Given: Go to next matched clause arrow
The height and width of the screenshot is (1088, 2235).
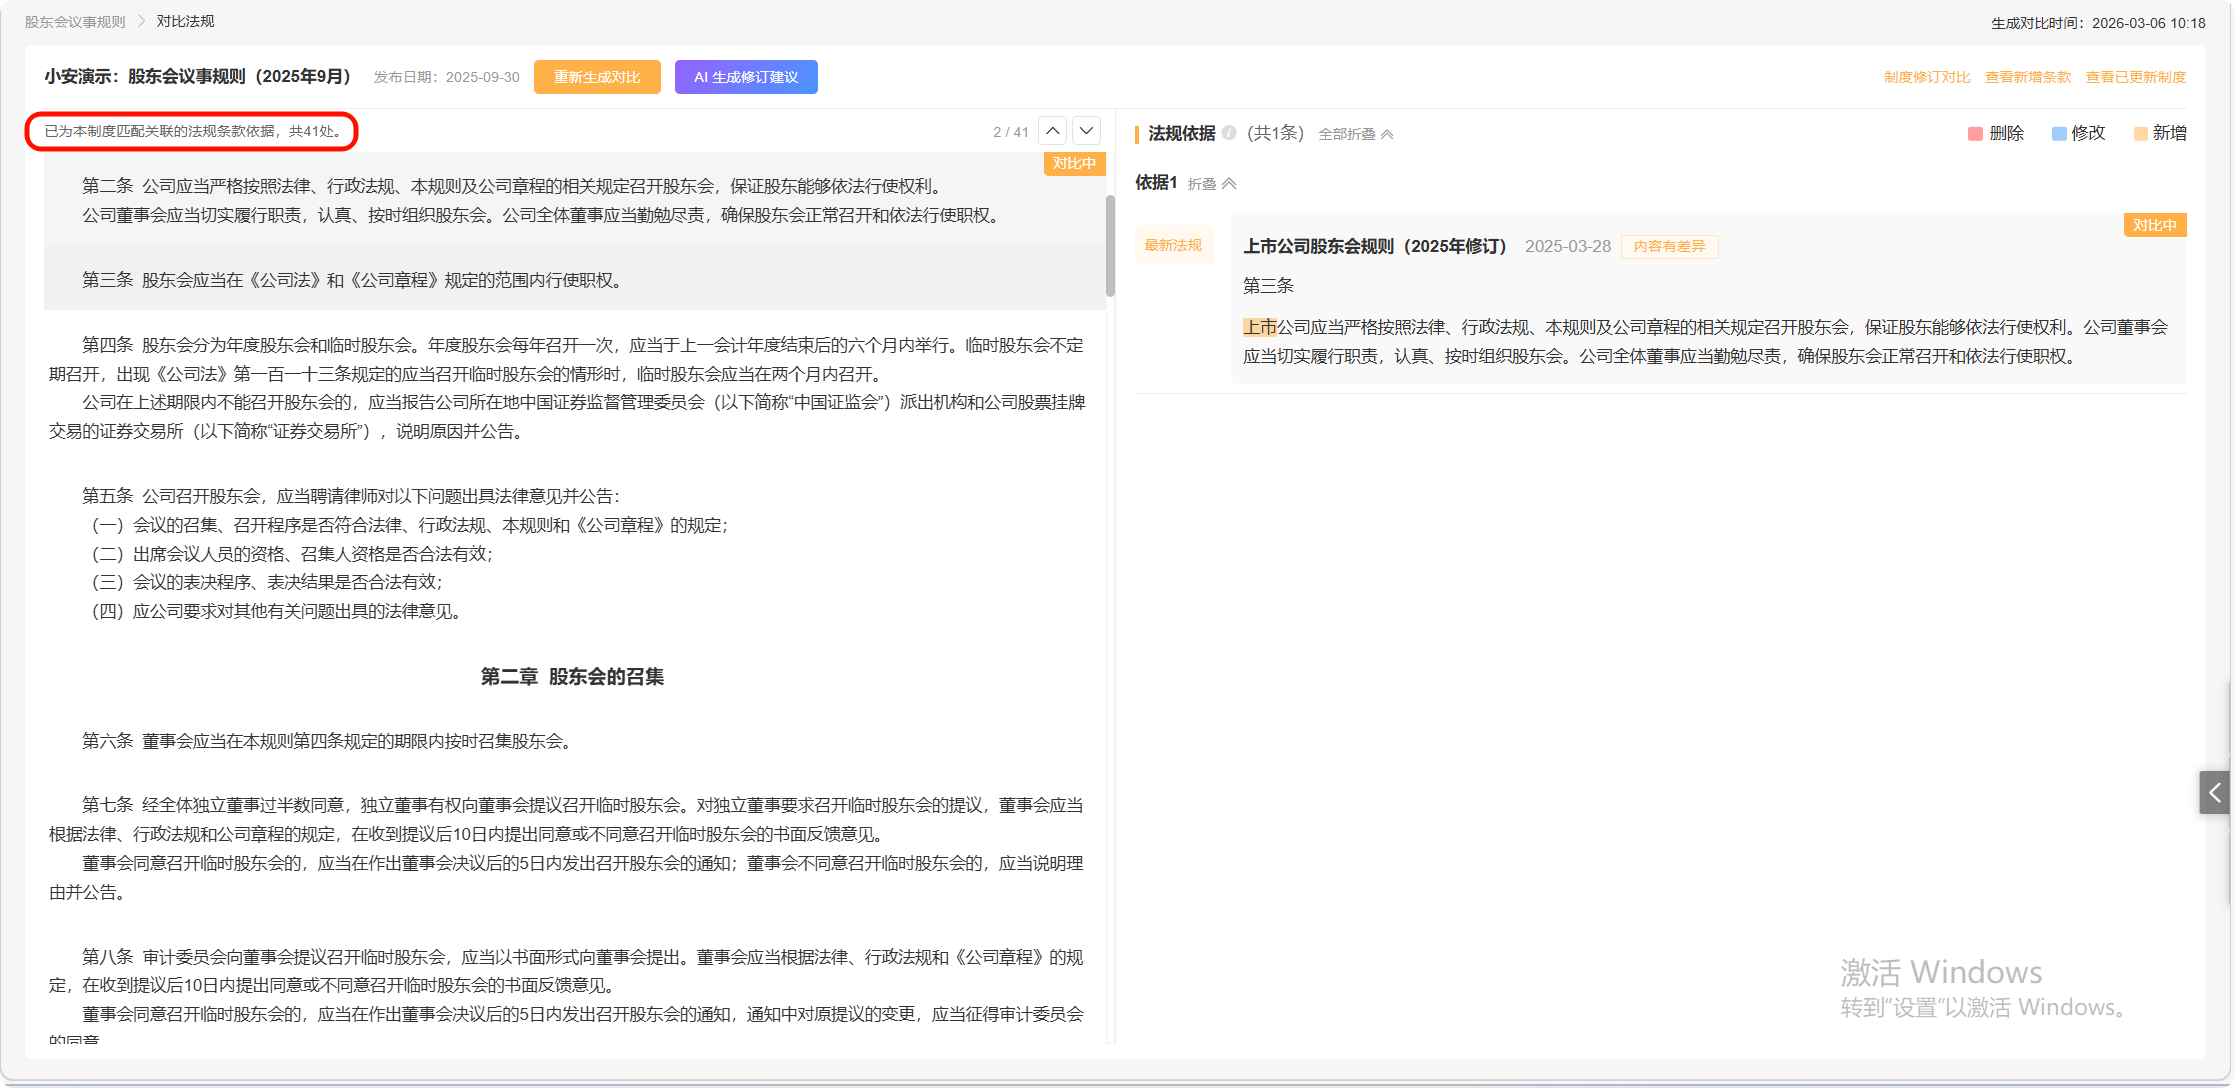Looking at the screenshot, I should point(1087,131).
